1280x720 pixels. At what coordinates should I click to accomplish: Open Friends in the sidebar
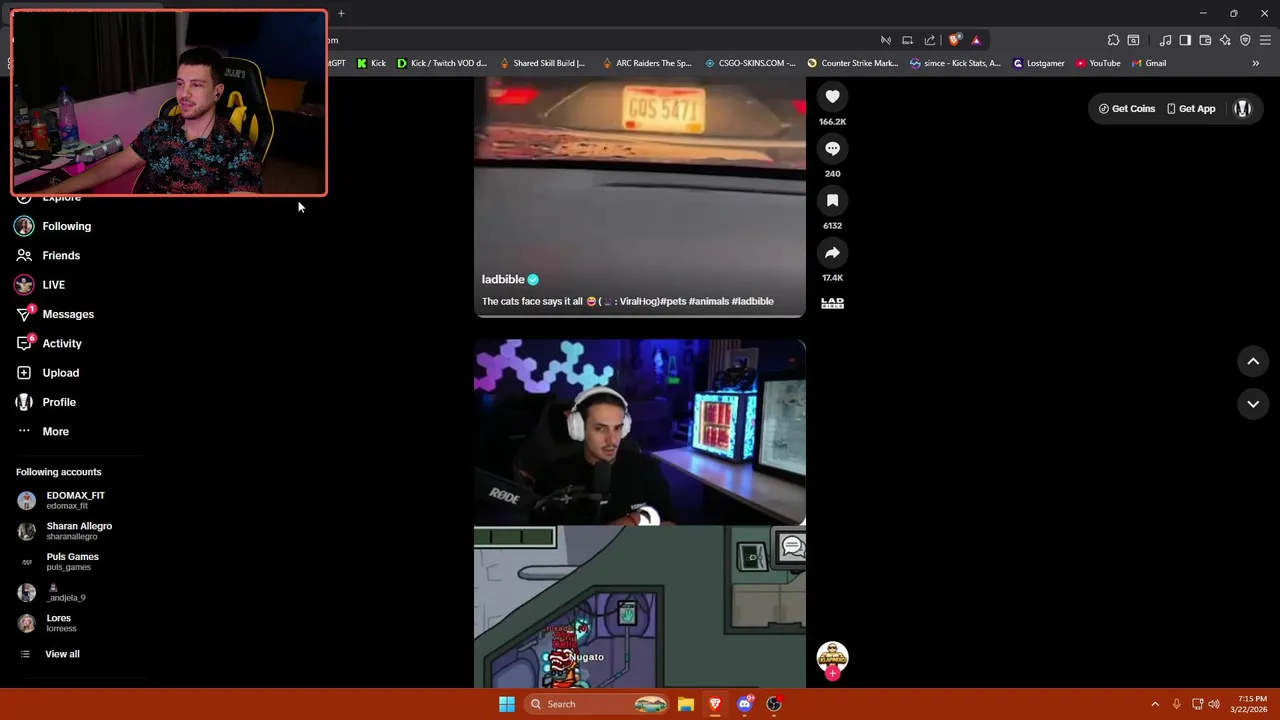tap(61, 255)
